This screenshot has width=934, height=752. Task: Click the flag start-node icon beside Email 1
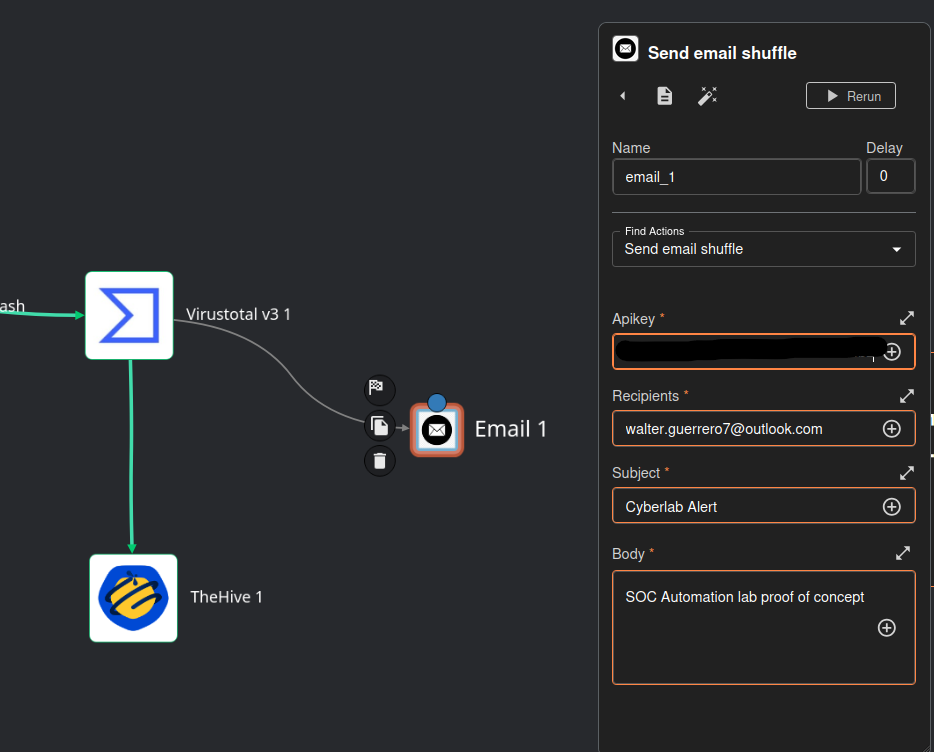[379, 389]
